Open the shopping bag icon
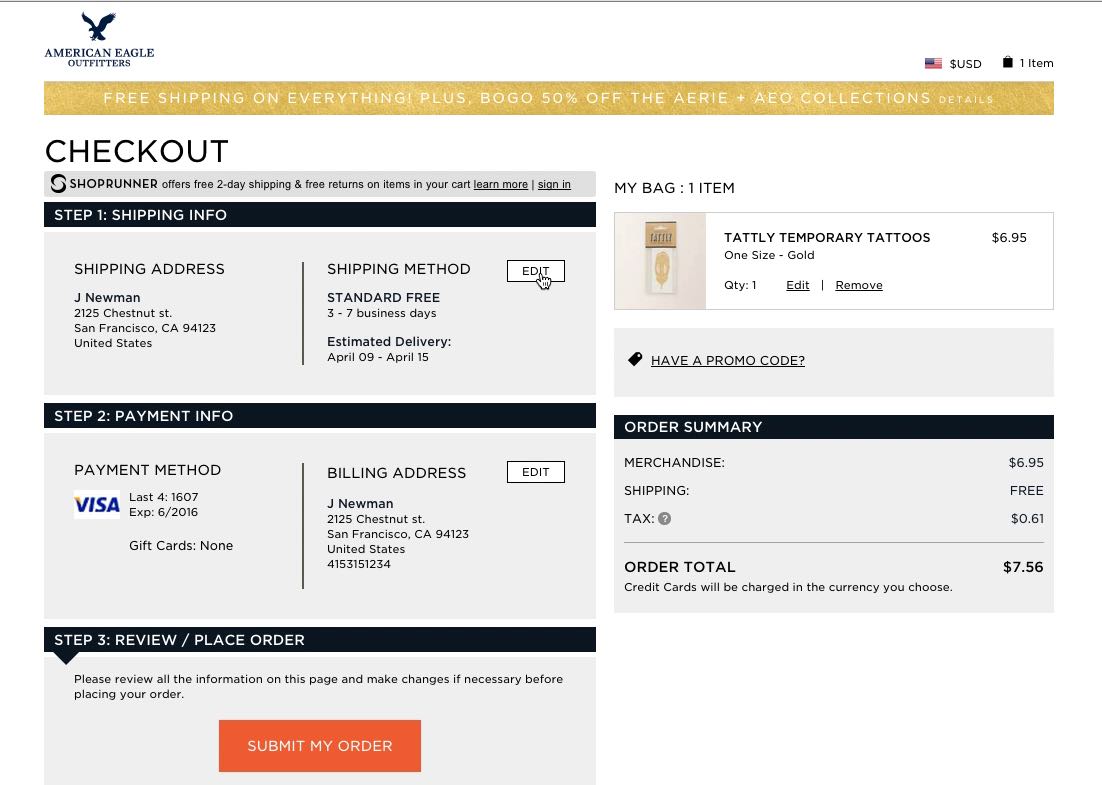The height and width of the screenshot is (785, 1102). (x=1007, y=62)
